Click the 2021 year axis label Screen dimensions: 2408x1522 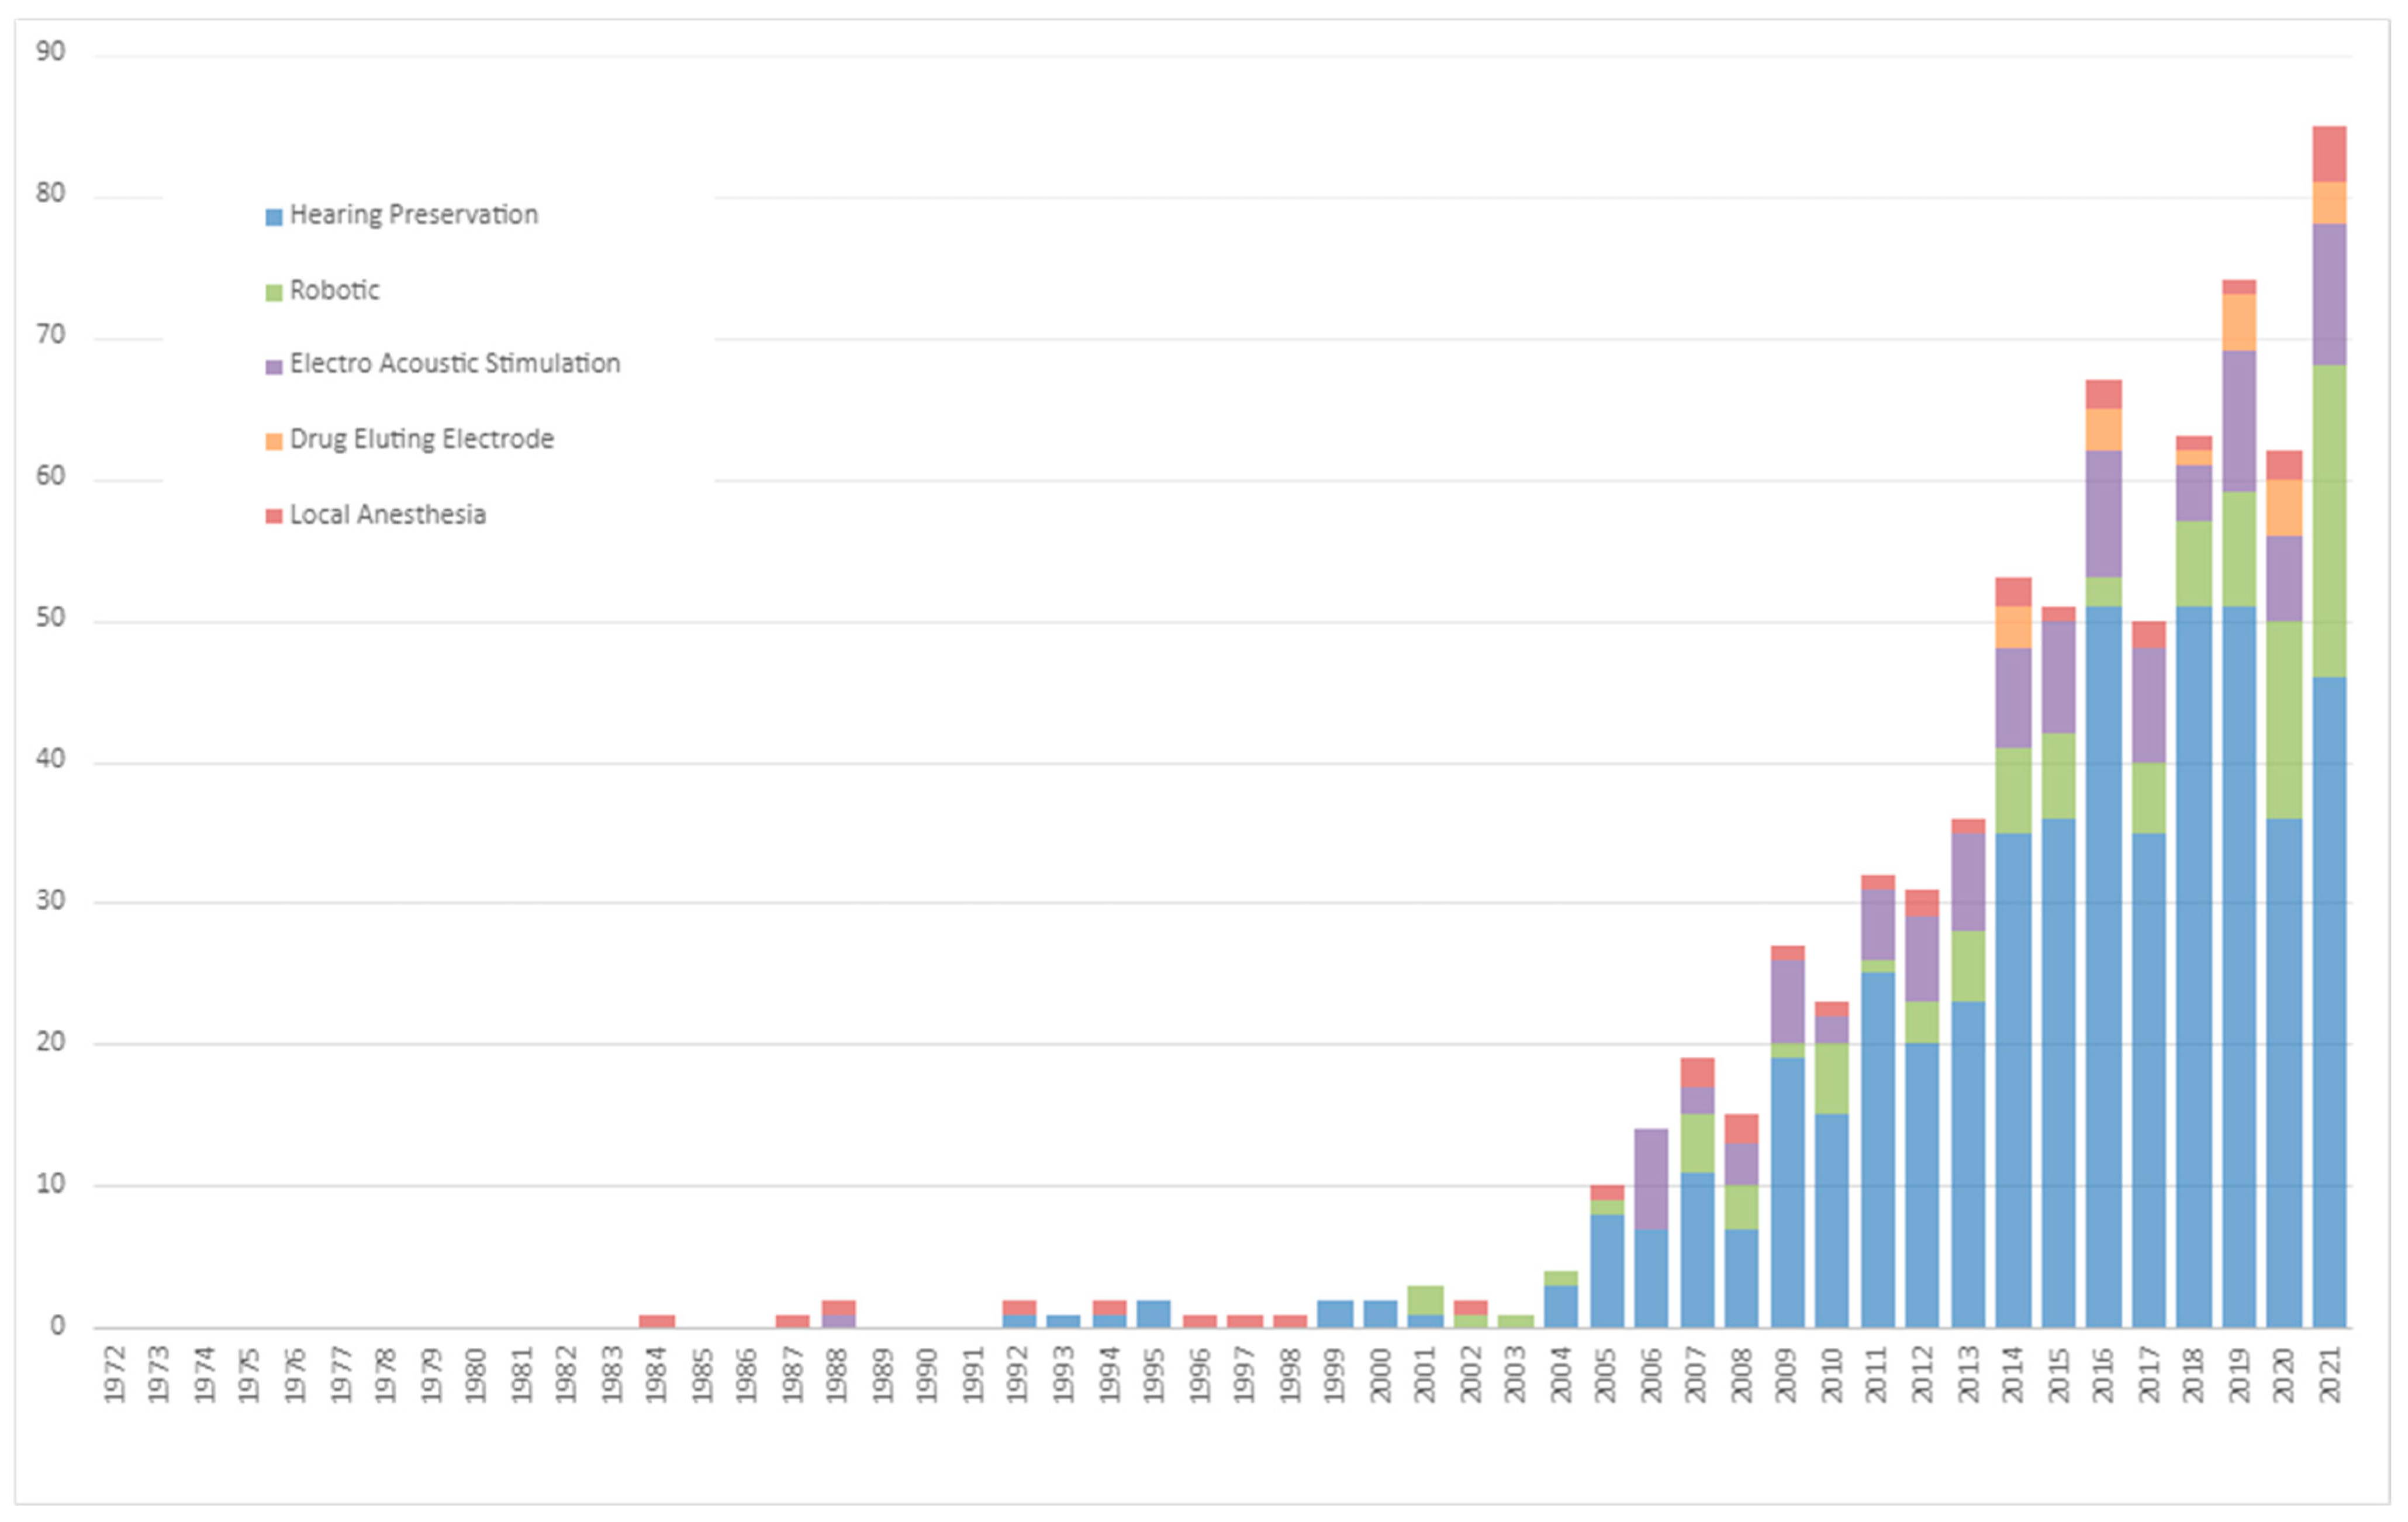click(x=2331, y=1375)
